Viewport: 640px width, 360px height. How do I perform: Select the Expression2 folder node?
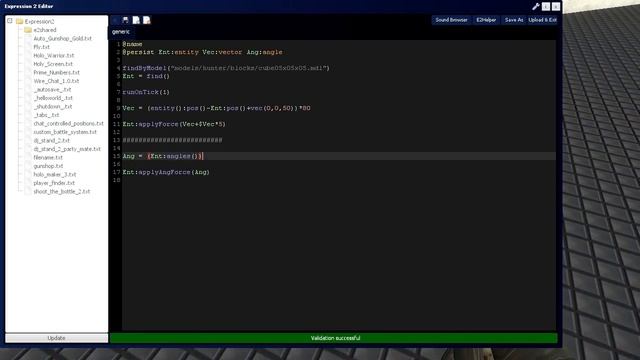pos(39,21)
